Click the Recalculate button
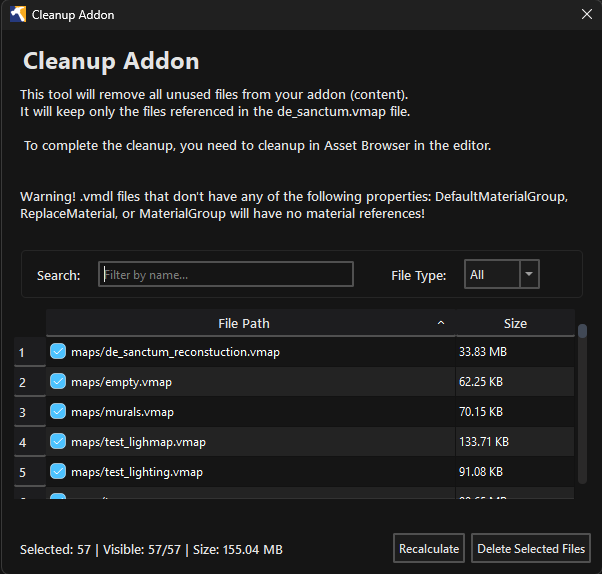The image size is (602, 574). click(x=429, y=548)
